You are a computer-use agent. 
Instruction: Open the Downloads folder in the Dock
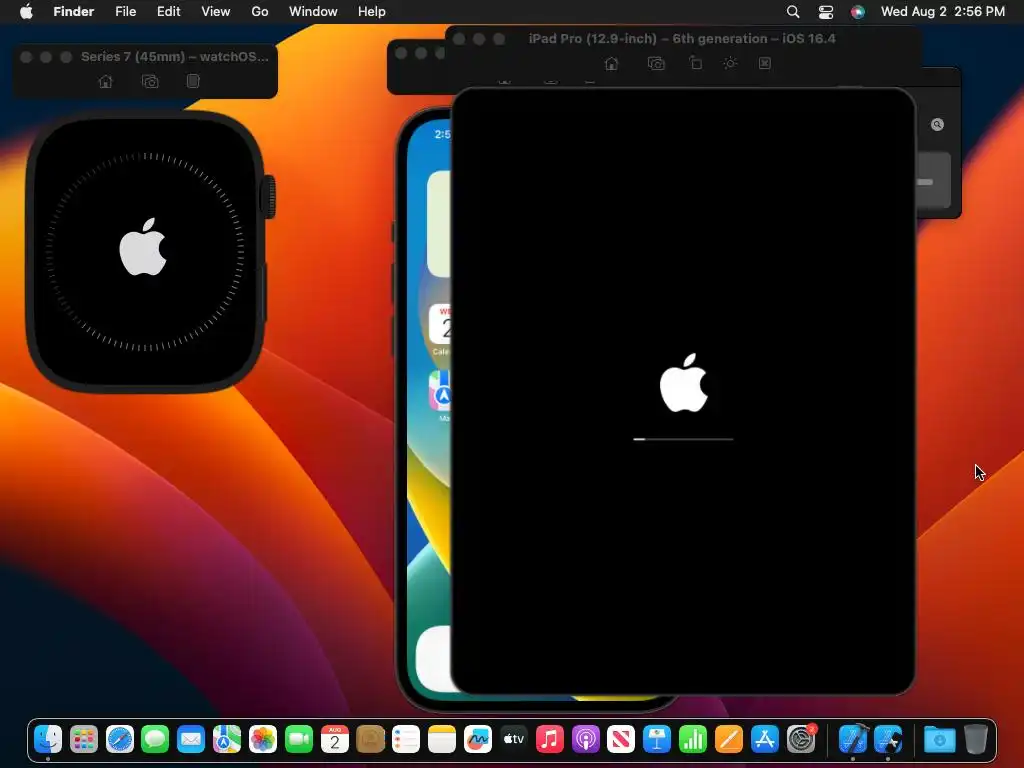coord(939,739)
